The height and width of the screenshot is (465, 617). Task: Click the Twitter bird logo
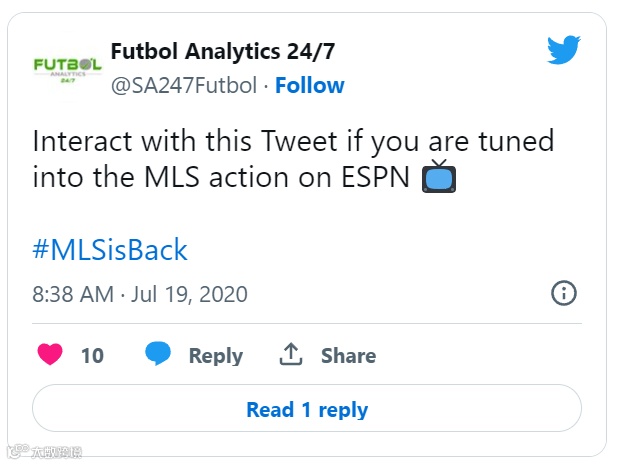tap(564, 50)
